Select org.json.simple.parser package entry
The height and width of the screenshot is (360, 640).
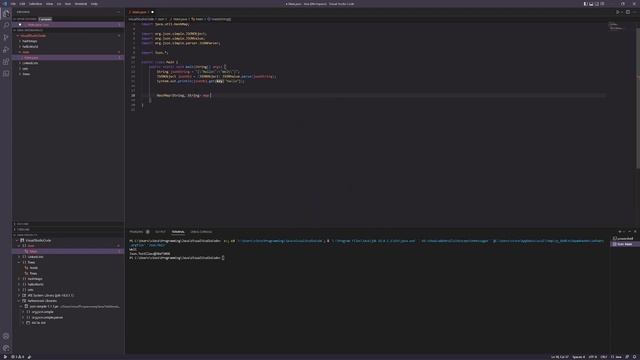click(x=47, y=318)
